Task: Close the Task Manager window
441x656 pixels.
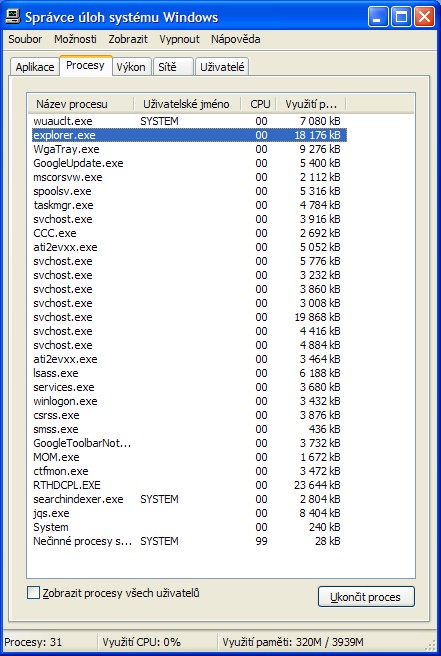Action: [x=424, y=17]
